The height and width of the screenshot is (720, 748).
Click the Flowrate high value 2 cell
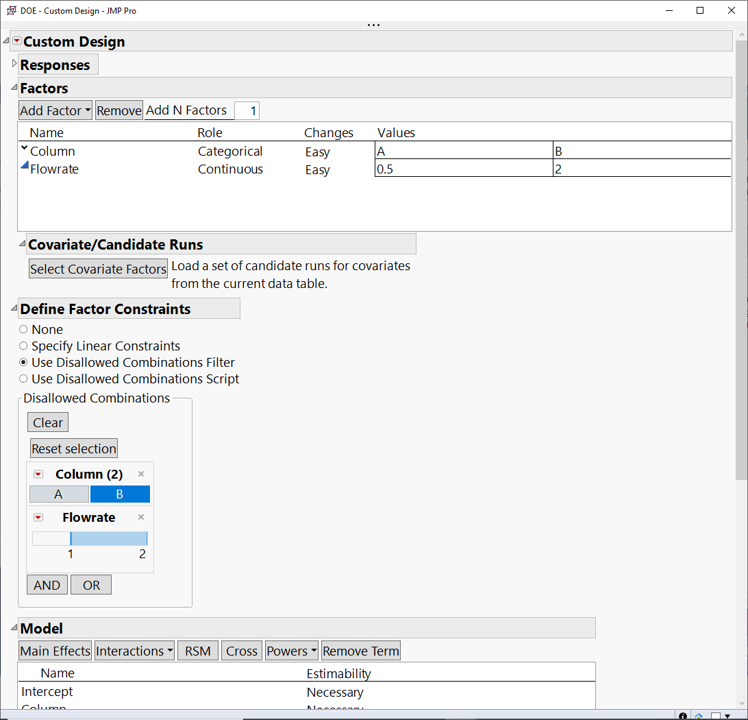(x=642, y=168)
